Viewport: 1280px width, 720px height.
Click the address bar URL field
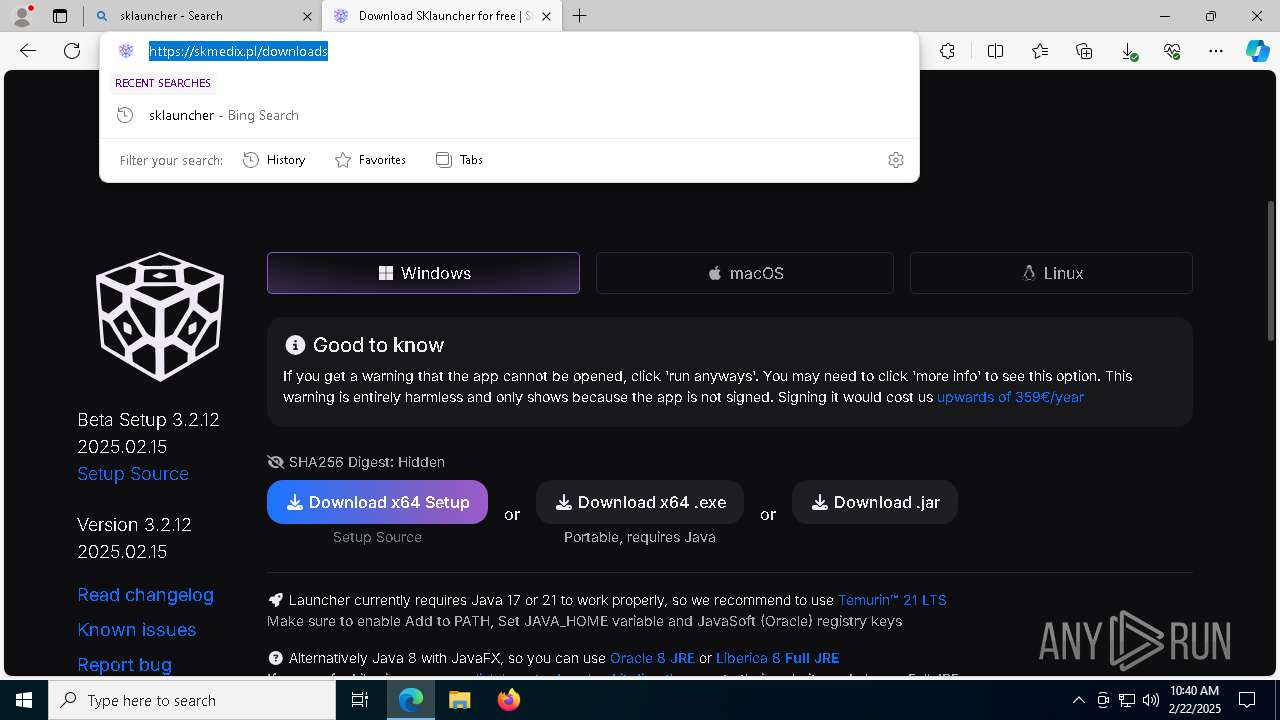[509, 51]
